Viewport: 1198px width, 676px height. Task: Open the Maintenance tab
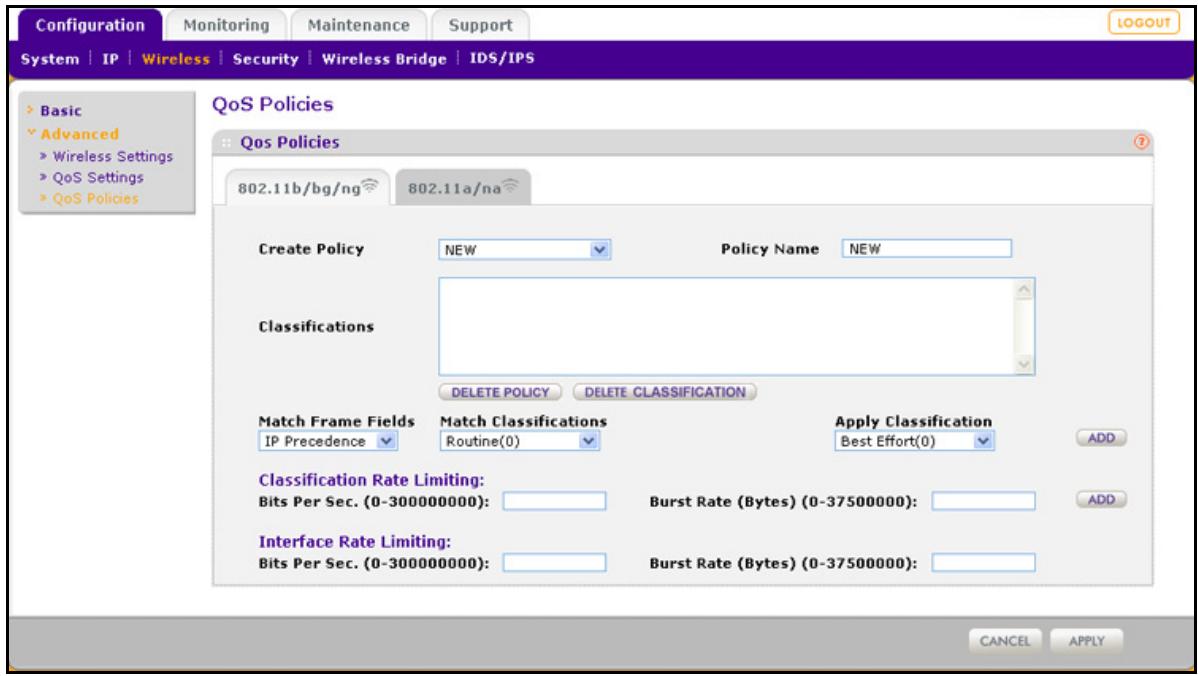(x=358, y=25)
